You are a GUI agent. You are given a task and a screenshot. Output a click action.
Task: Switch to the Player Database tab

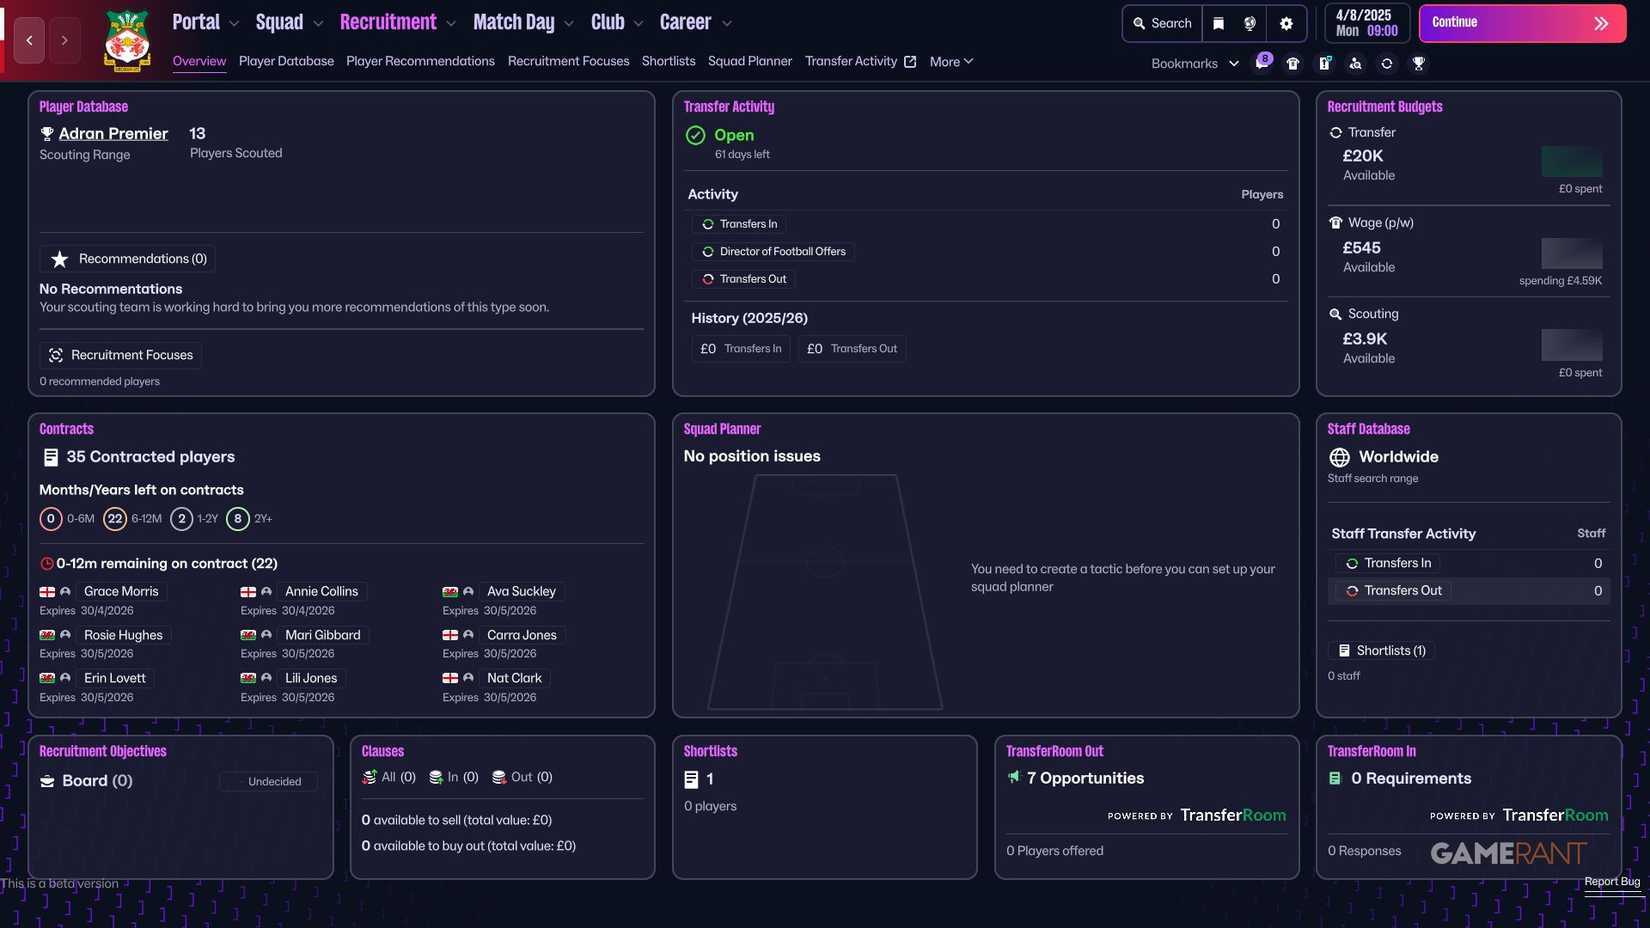[x=286, y=62]
